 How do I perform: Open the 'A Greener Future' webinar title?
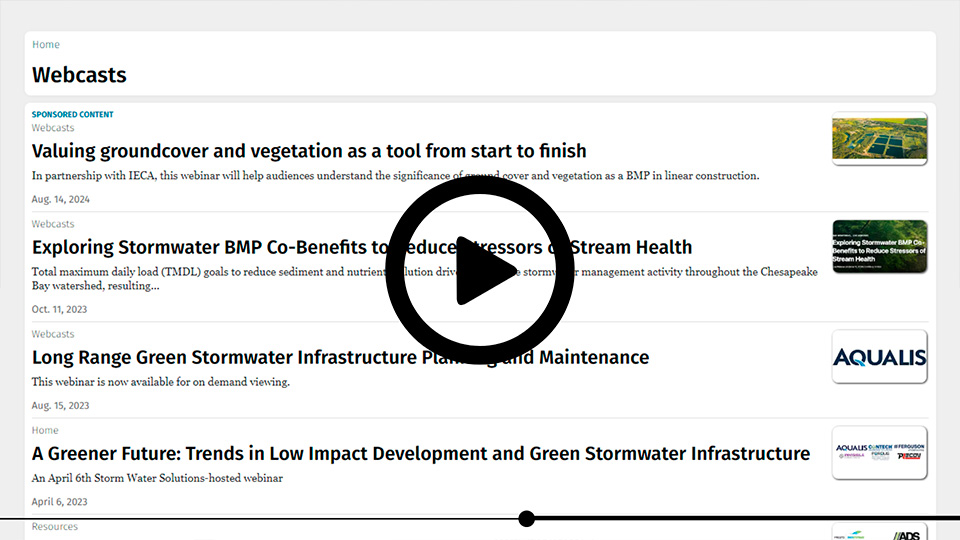[420, 454]
